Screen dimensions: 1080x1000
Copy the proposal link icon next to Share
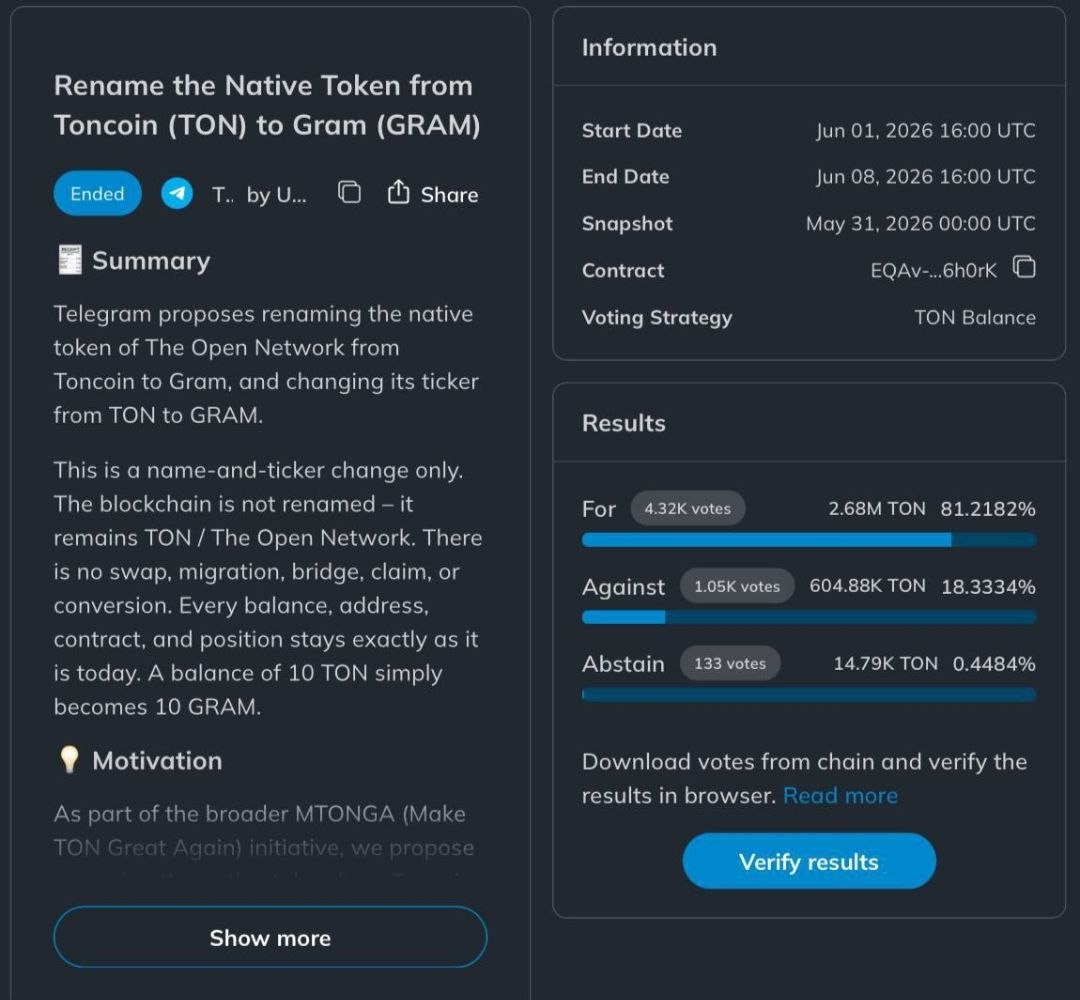pyautogui.click(x=349, y=192)
